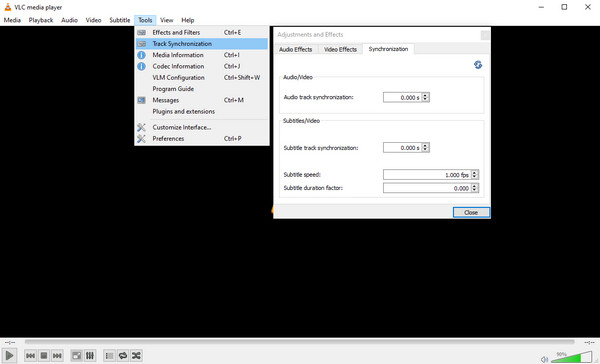This screenshot has height=364, width=600.
Task: Open the Audio menu
Action: click(69, 20)
